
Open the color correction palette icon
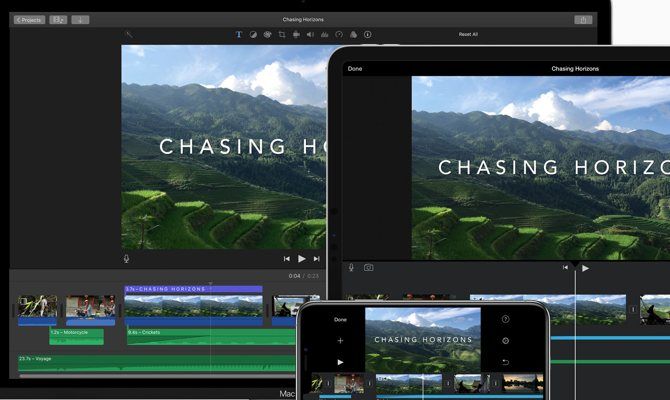[x=268, y=34]
